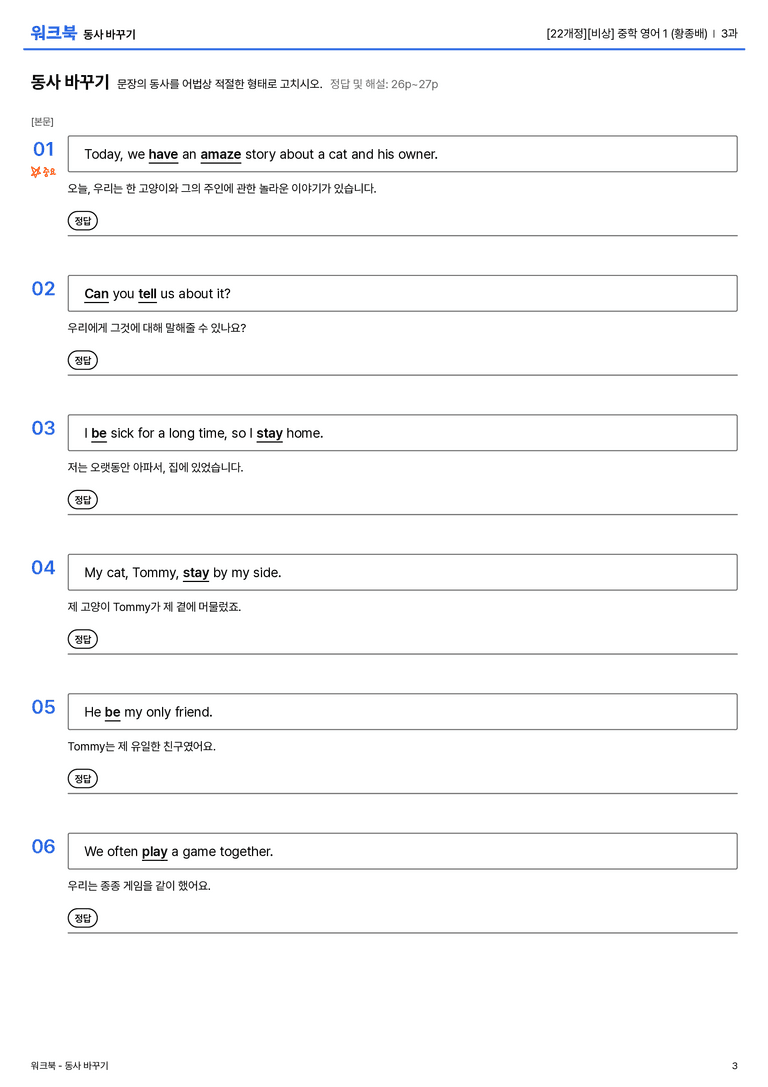This screenshot has width=768, height=1087.
Task: Click the underlined word 'tell'
Action: [x=147, y=294]
